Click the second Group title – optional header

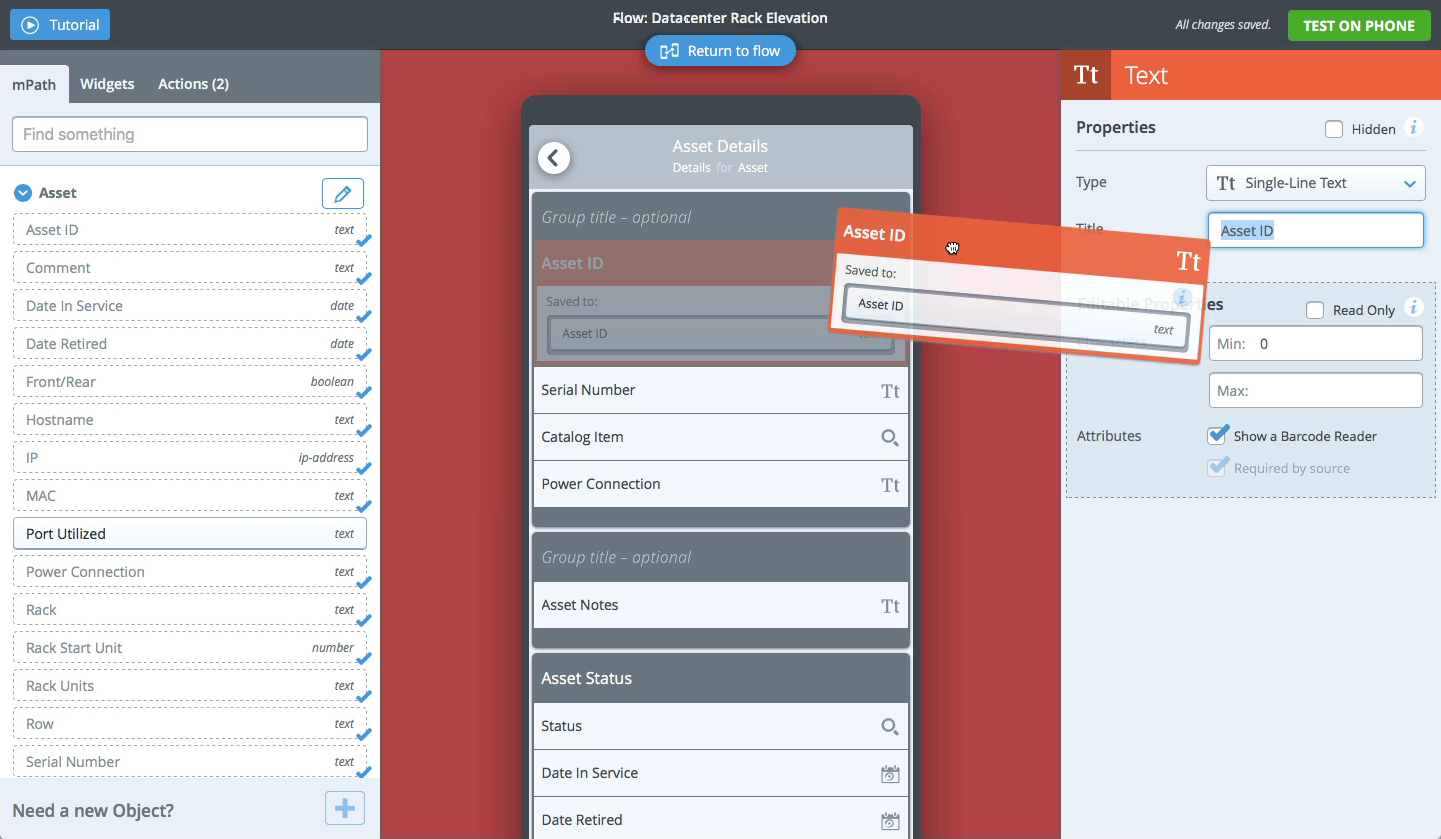[720, 557]
